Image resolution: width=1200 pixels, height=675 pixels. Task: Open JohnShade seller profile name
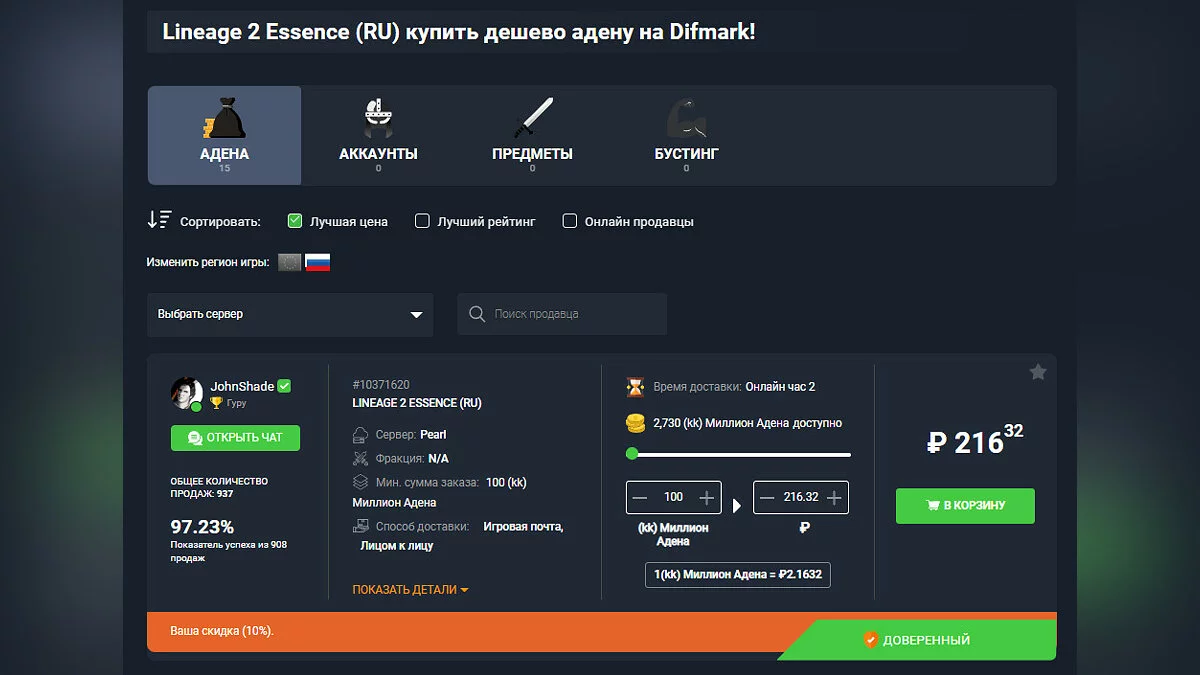[242, 386]
